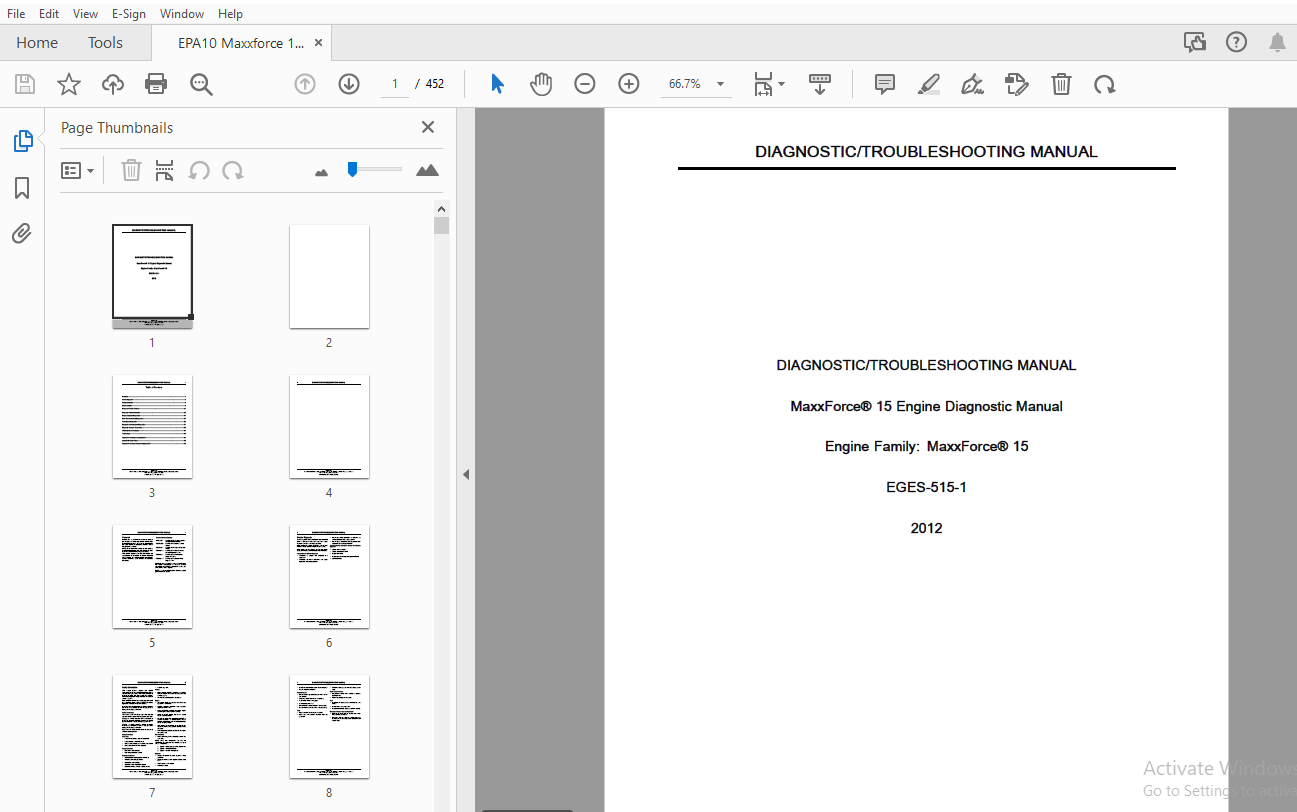Select the Highlight text tool
Viewport: 1297px width, 812px height.
click(x=929, y=84)
